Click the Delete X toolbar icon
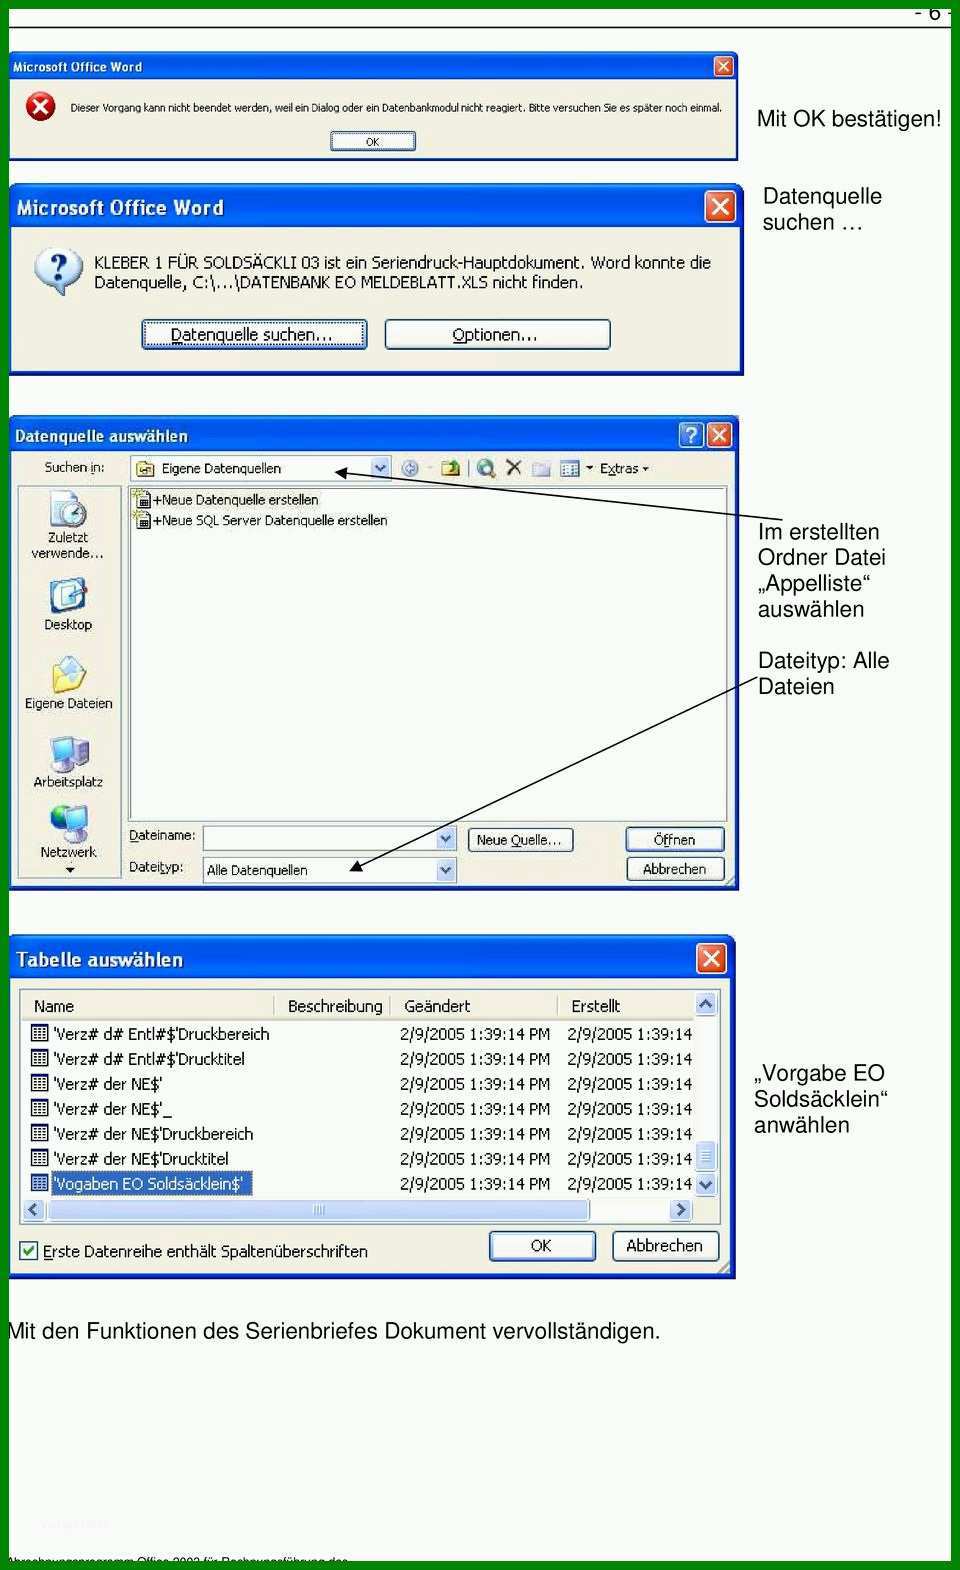Screen dimensions: 960x1570 point(514,467)
